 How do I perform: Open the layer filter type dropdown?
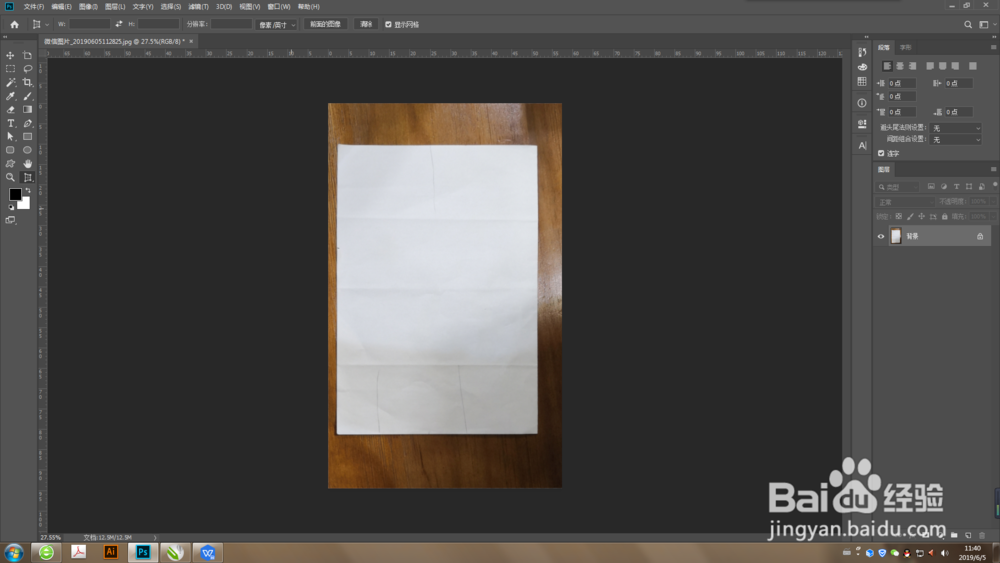click(898, 187)
